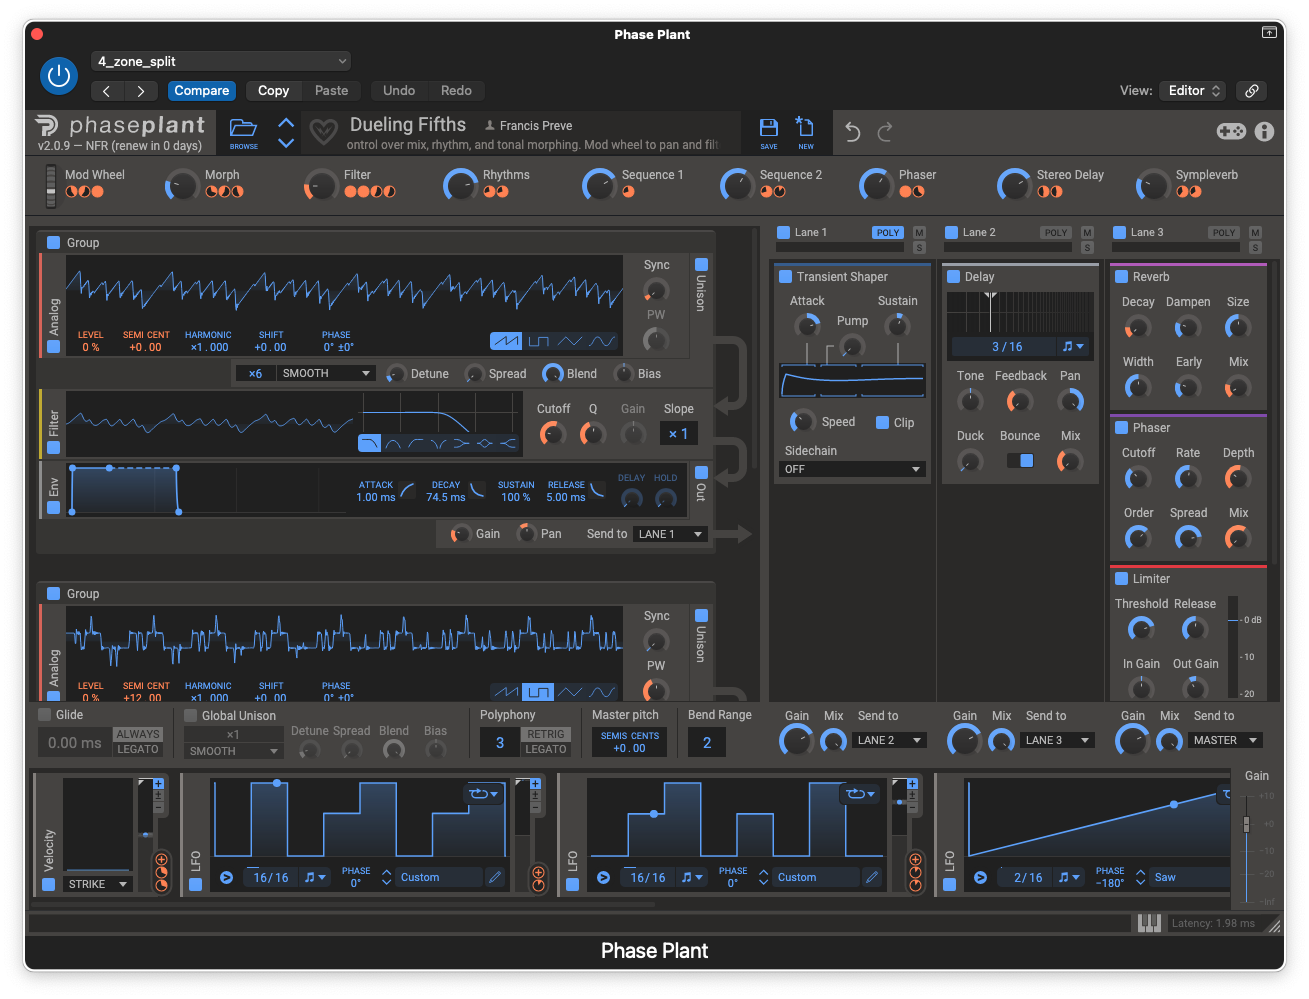Click the Save preset disk icon
The image size is (1309, 999).
click(x=768, y=130)
